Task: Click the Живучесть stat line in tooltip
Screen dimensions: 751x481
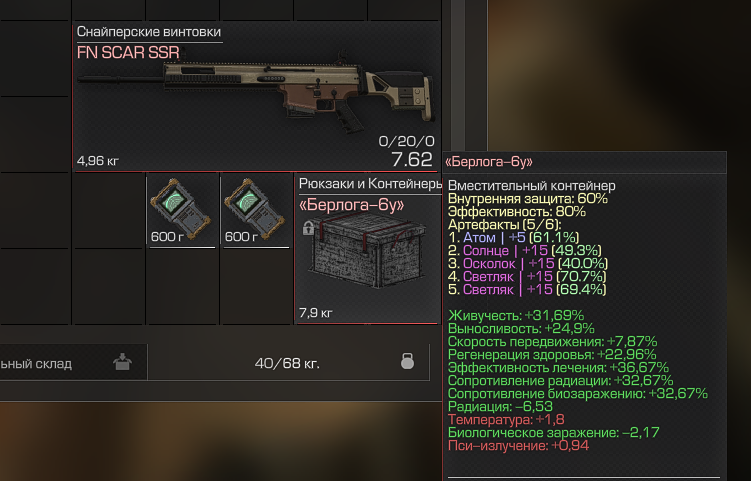Action: [516, 315]
